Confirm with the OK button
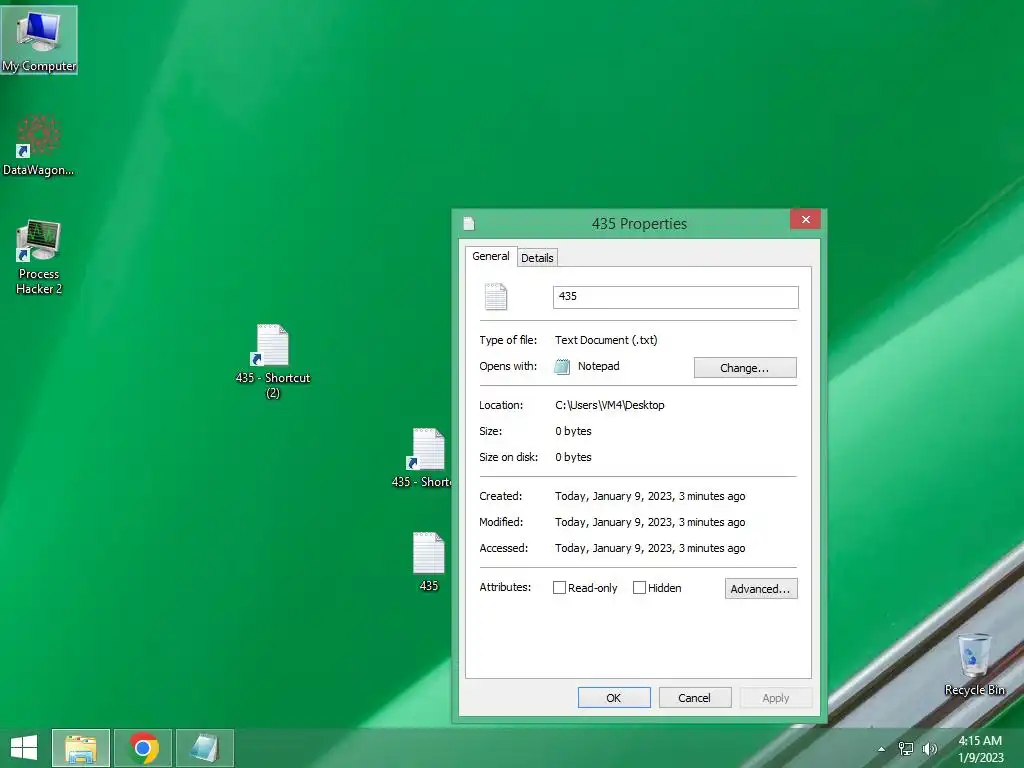The image size is (1024, 768). (x=614, y=697)
